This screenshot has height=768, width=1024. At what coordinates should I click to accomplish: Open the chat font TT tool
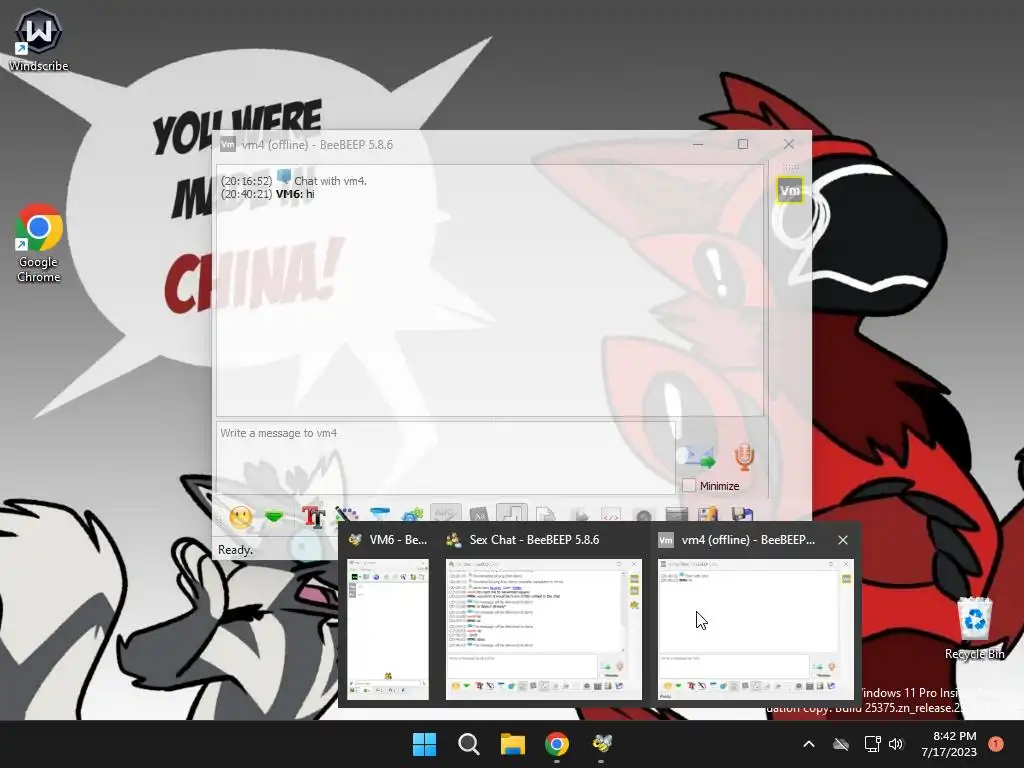(x=313, y=517)
